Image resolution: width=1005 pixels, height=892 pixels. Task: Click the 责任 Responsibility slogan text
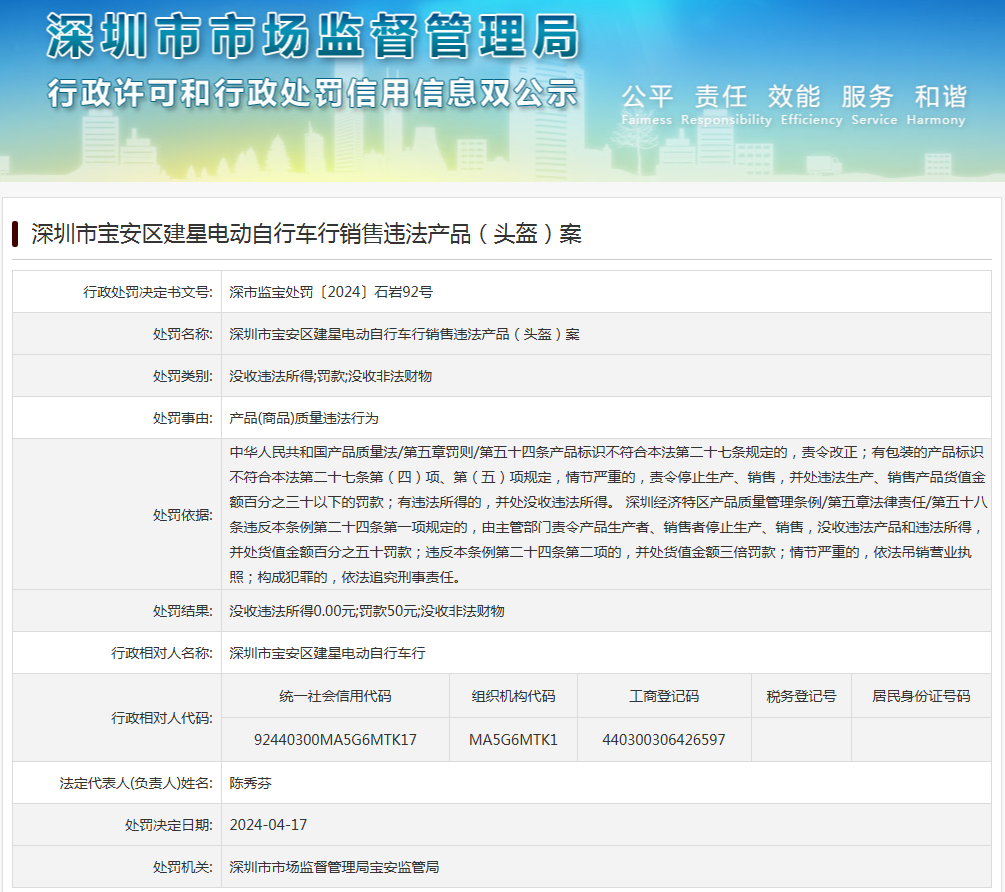[726, 104]
